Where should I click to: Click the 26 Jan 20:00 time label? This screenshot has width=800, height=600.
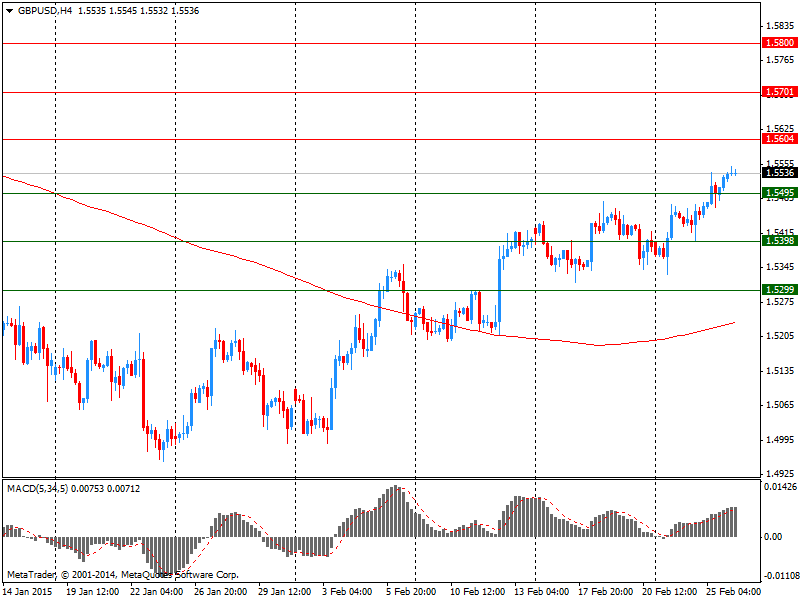point(220,592)
